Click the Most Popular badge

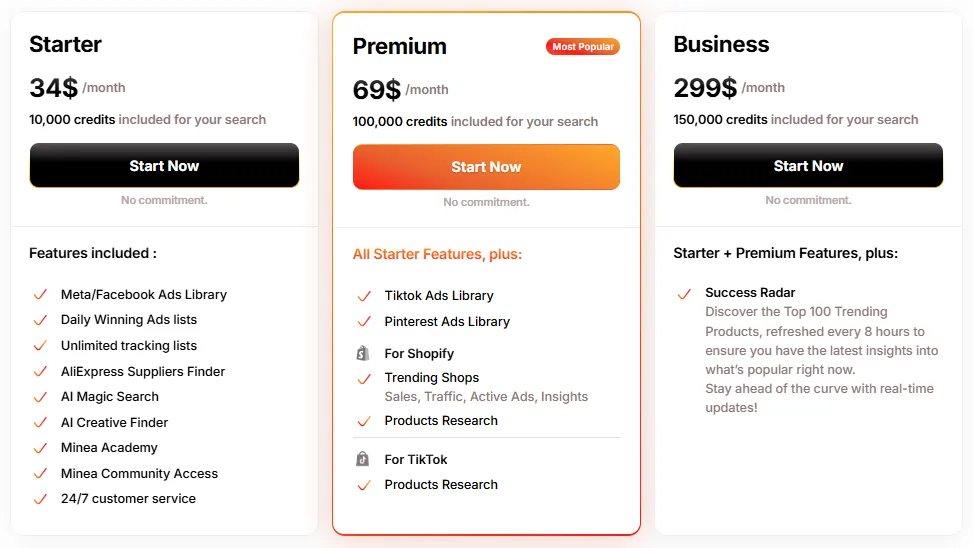(582, 47)
